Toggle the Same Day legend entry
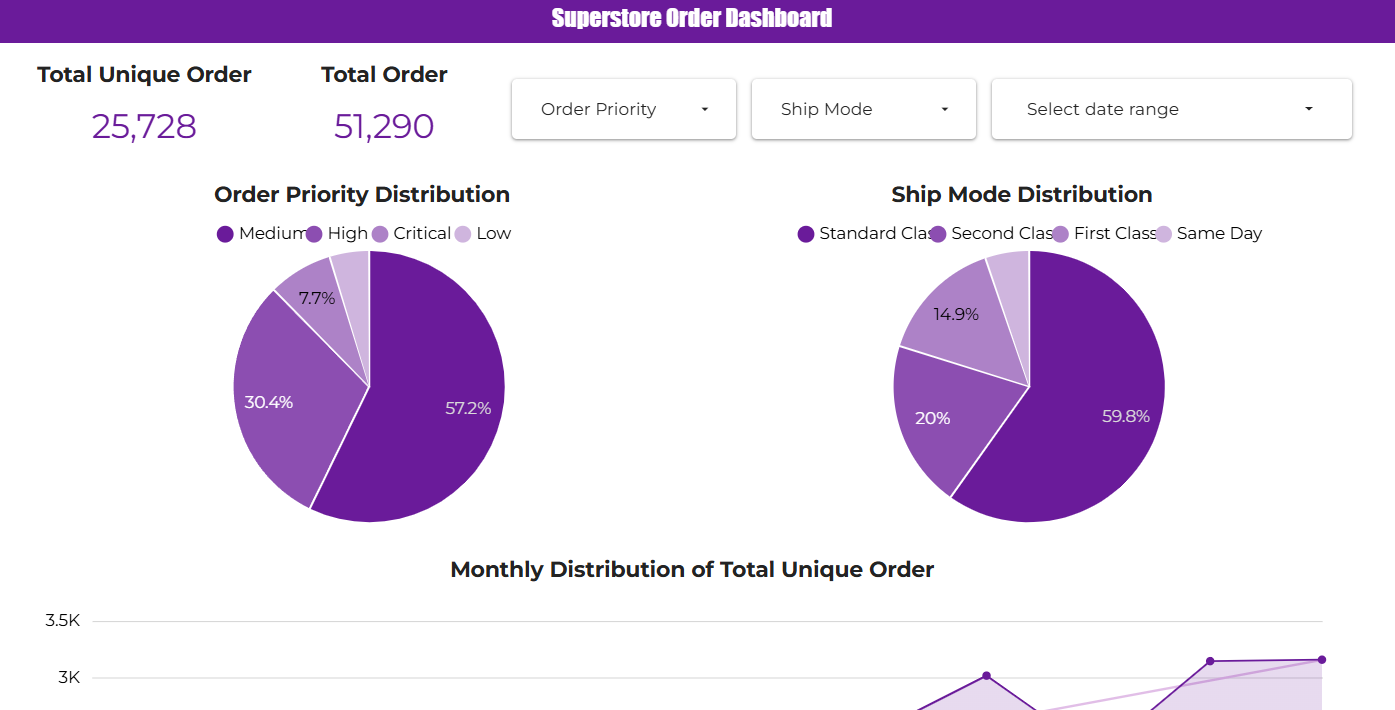1395x710 pixels. tap(1220, 233)
